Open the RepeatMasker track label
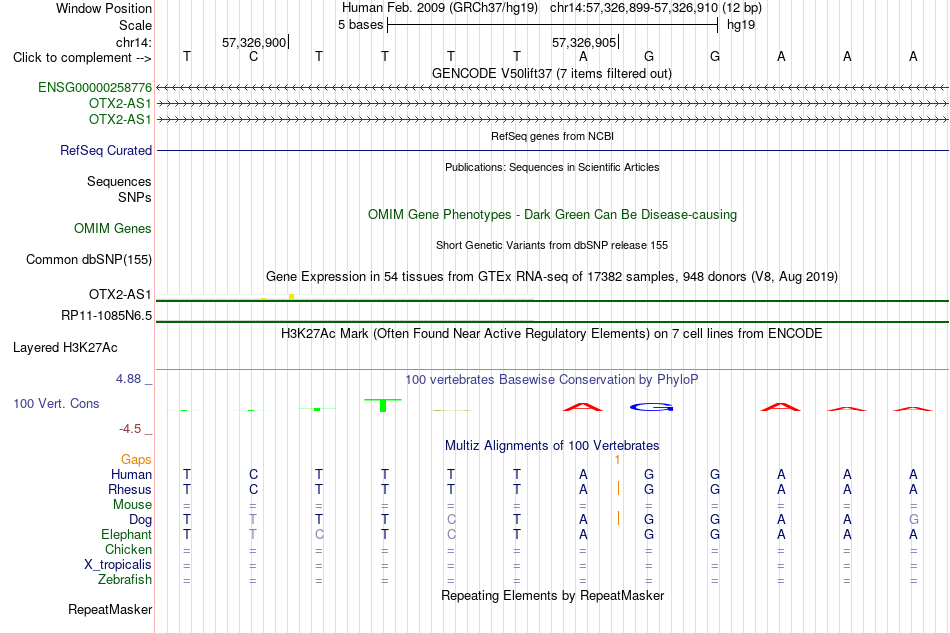Image resolution: width=950 pixels, height=633 pixels. (x=110, y=609)
